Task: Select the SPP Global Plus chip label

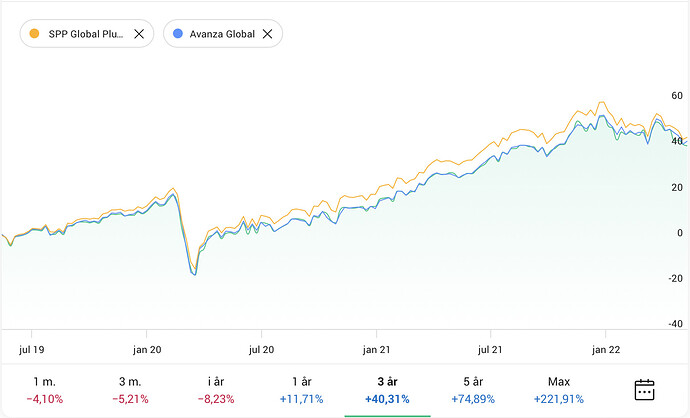Action: click(x=86, y=34)
